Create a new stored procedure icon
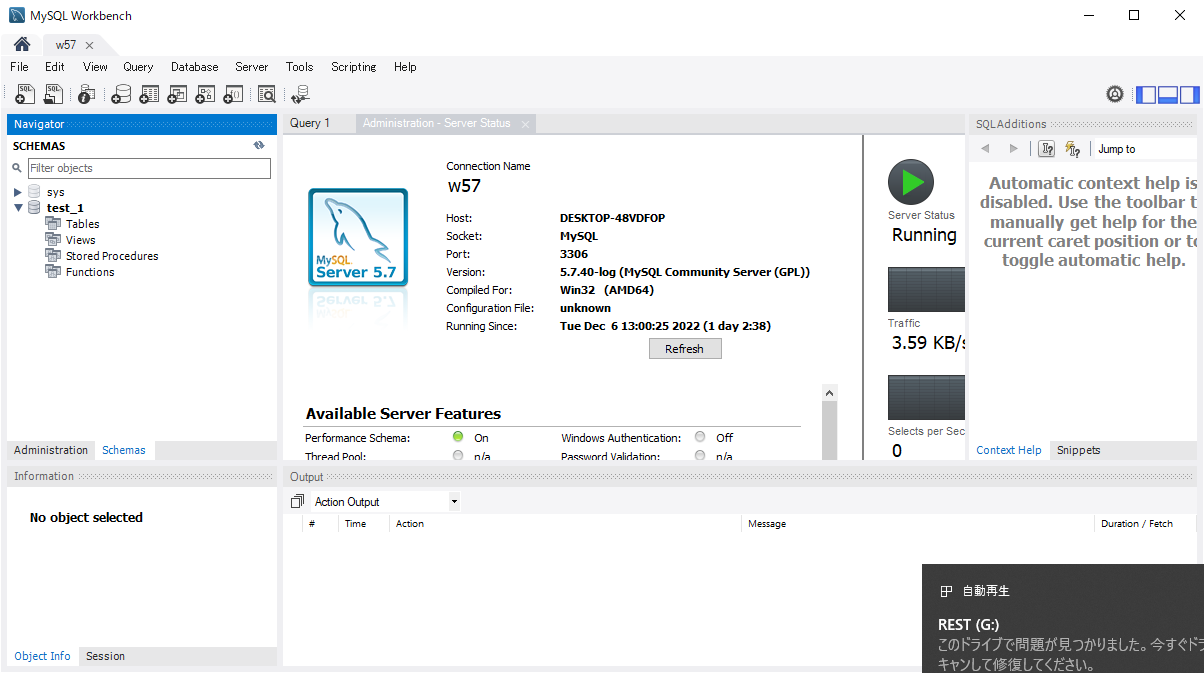 [x=205, y=94]
